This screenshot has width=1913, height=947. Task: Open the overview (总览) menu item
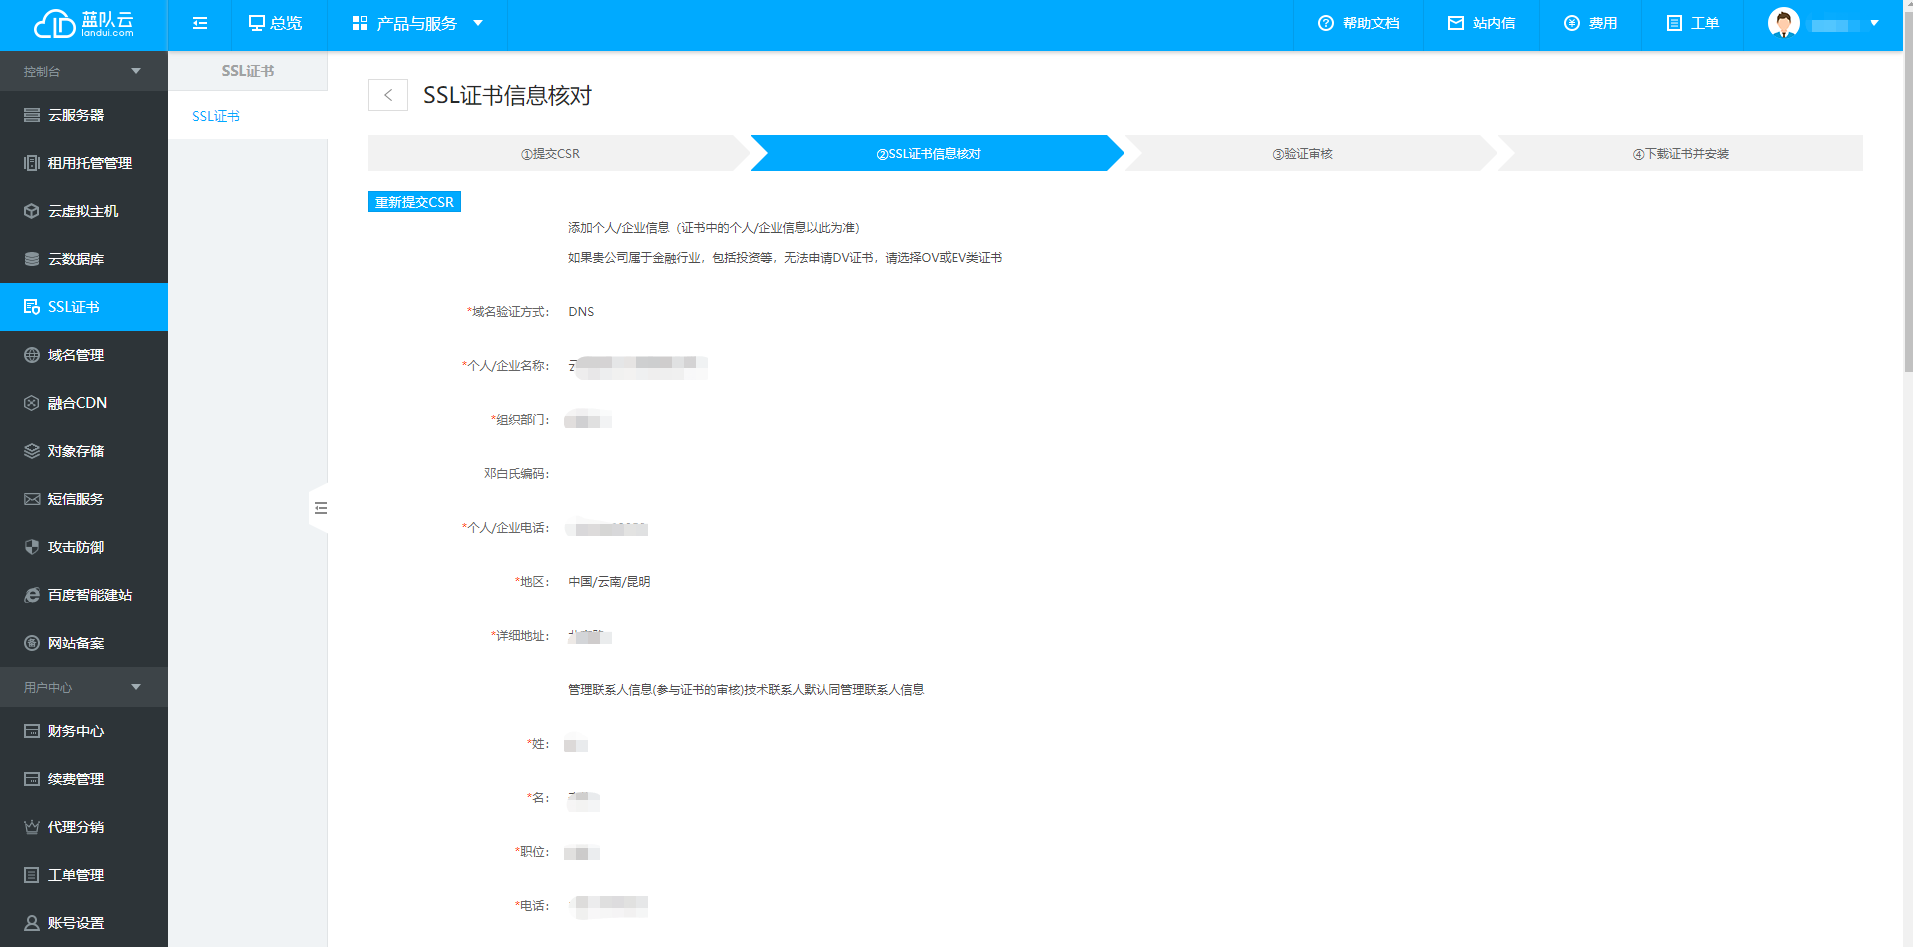coord(276,24)
